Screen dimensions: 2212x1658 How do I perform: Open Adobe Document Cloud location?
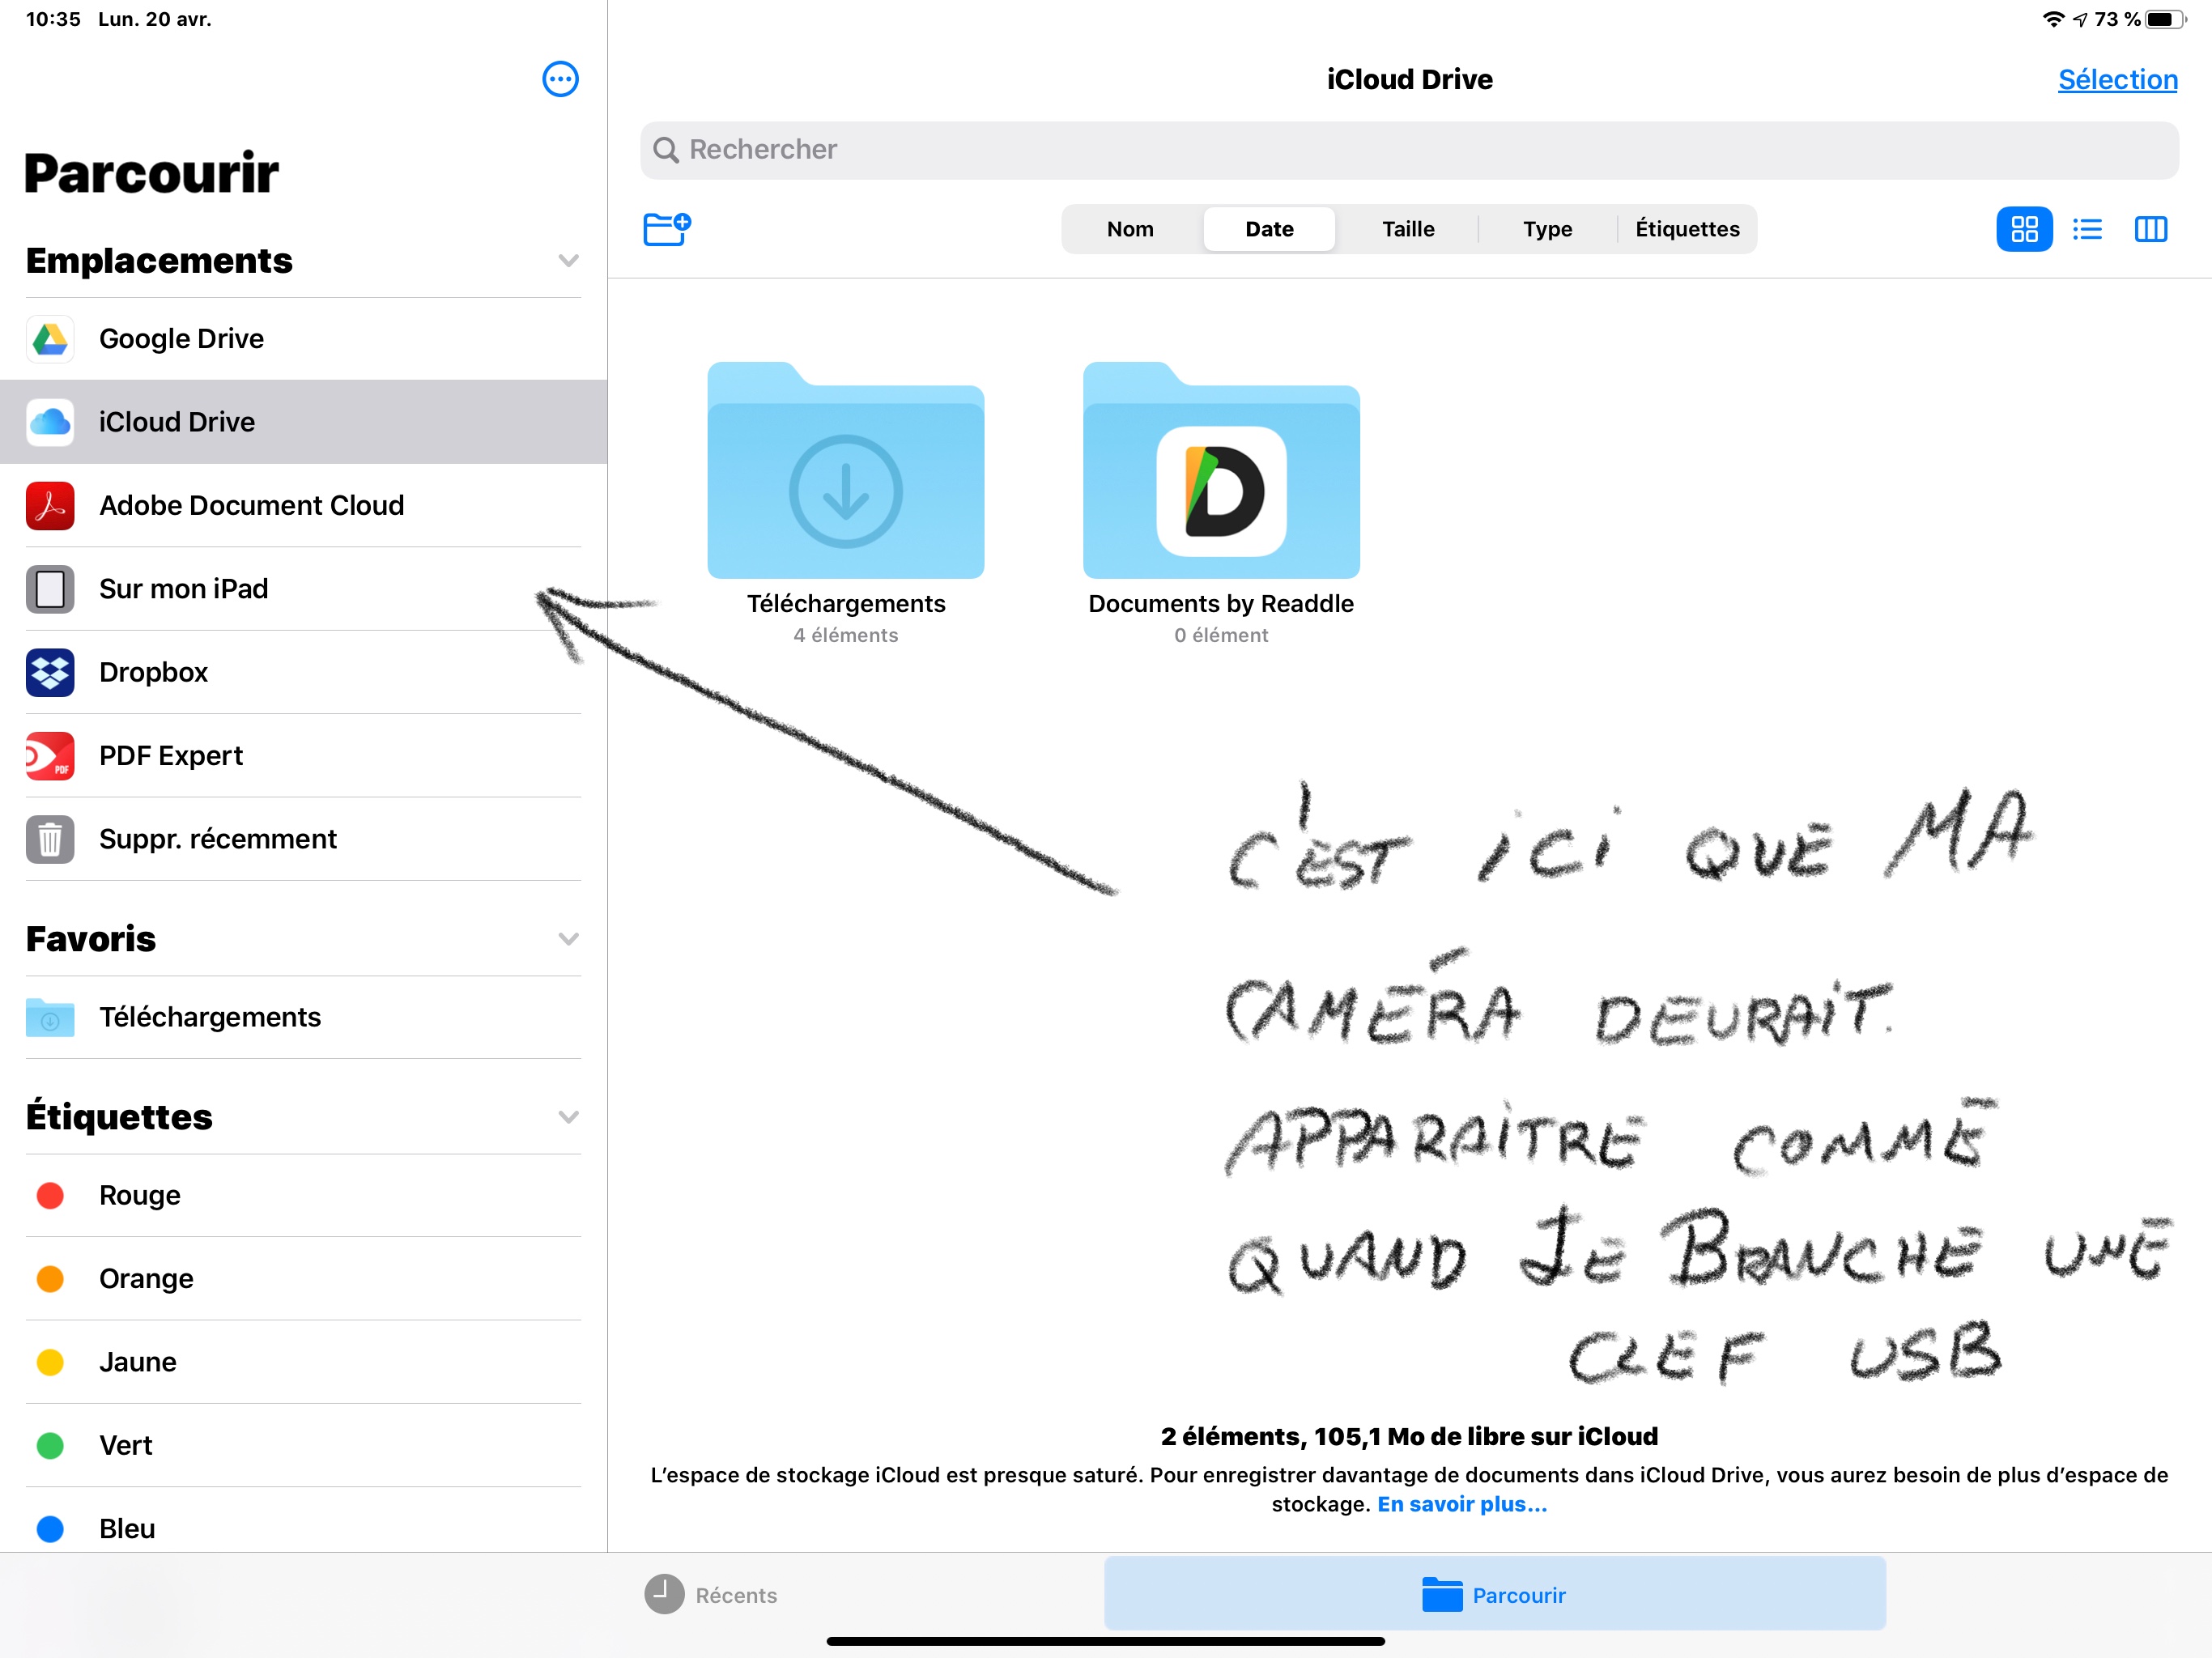(x=251, y=506)
